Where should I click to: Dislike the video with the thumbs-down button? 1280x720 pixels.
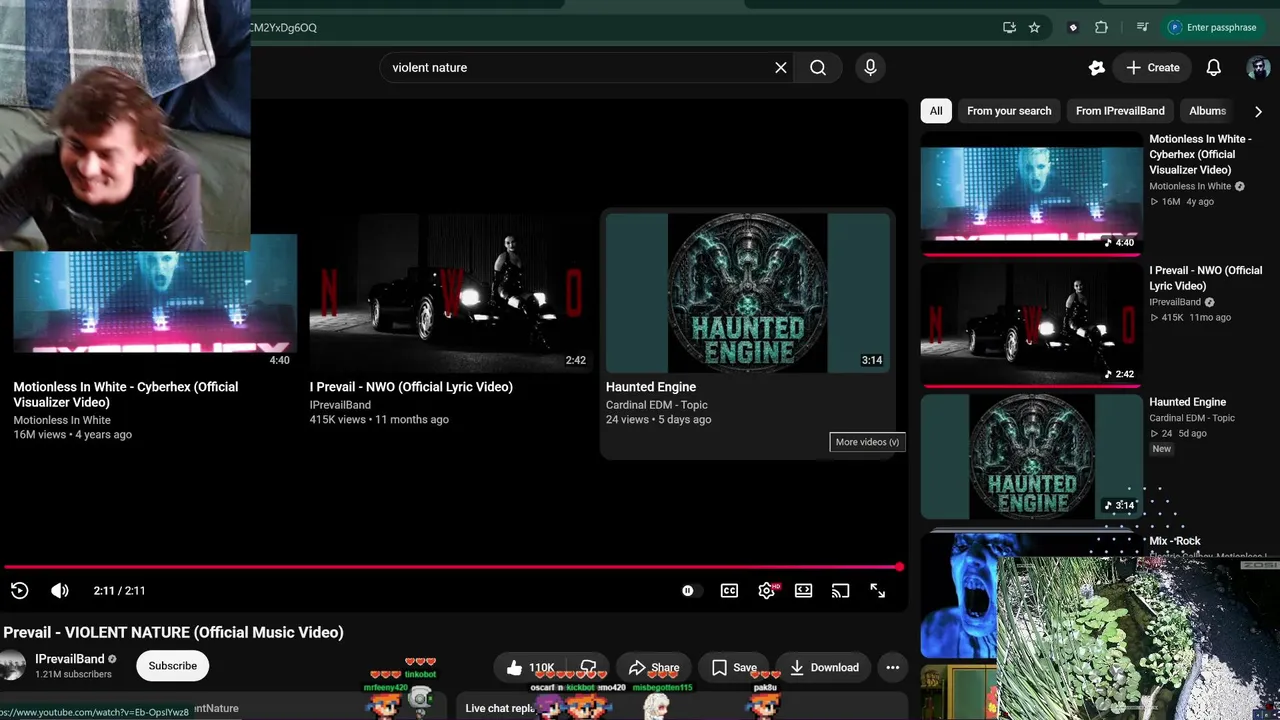tap(588, 668)
